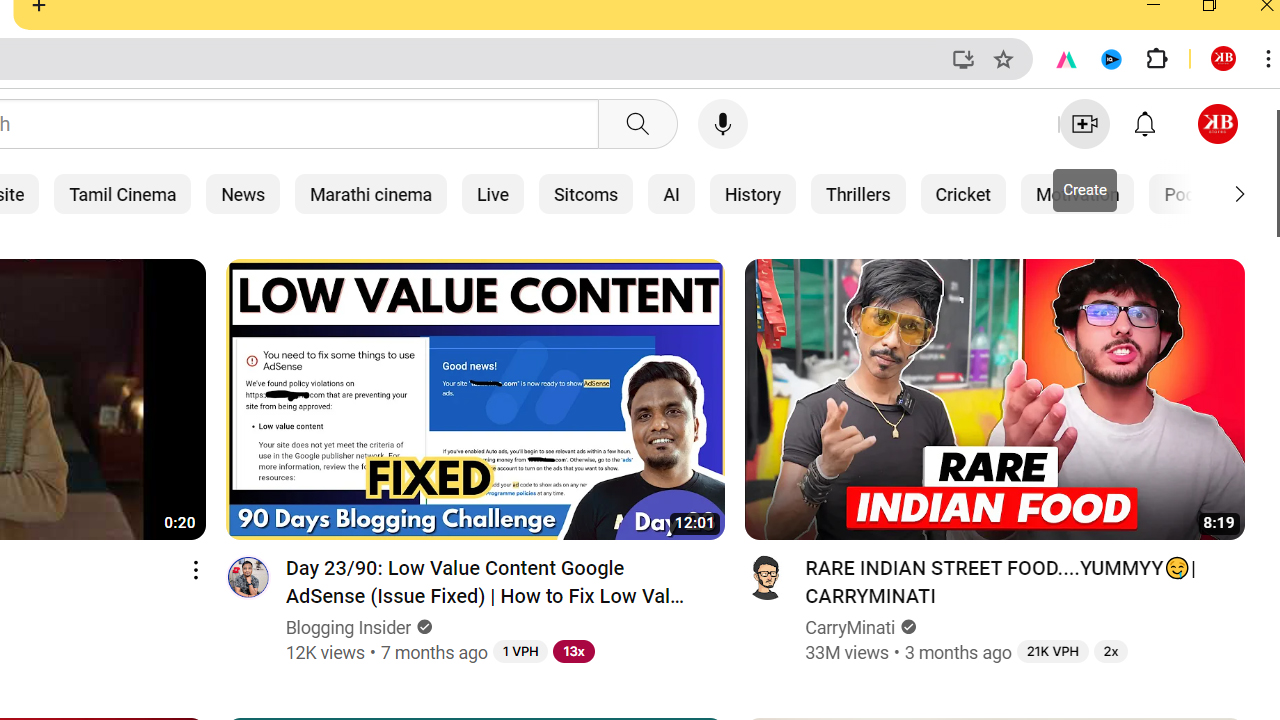Open the Extensions puzzle icon
Viewport: 1280px width, 720px height.
point(1157,59)
